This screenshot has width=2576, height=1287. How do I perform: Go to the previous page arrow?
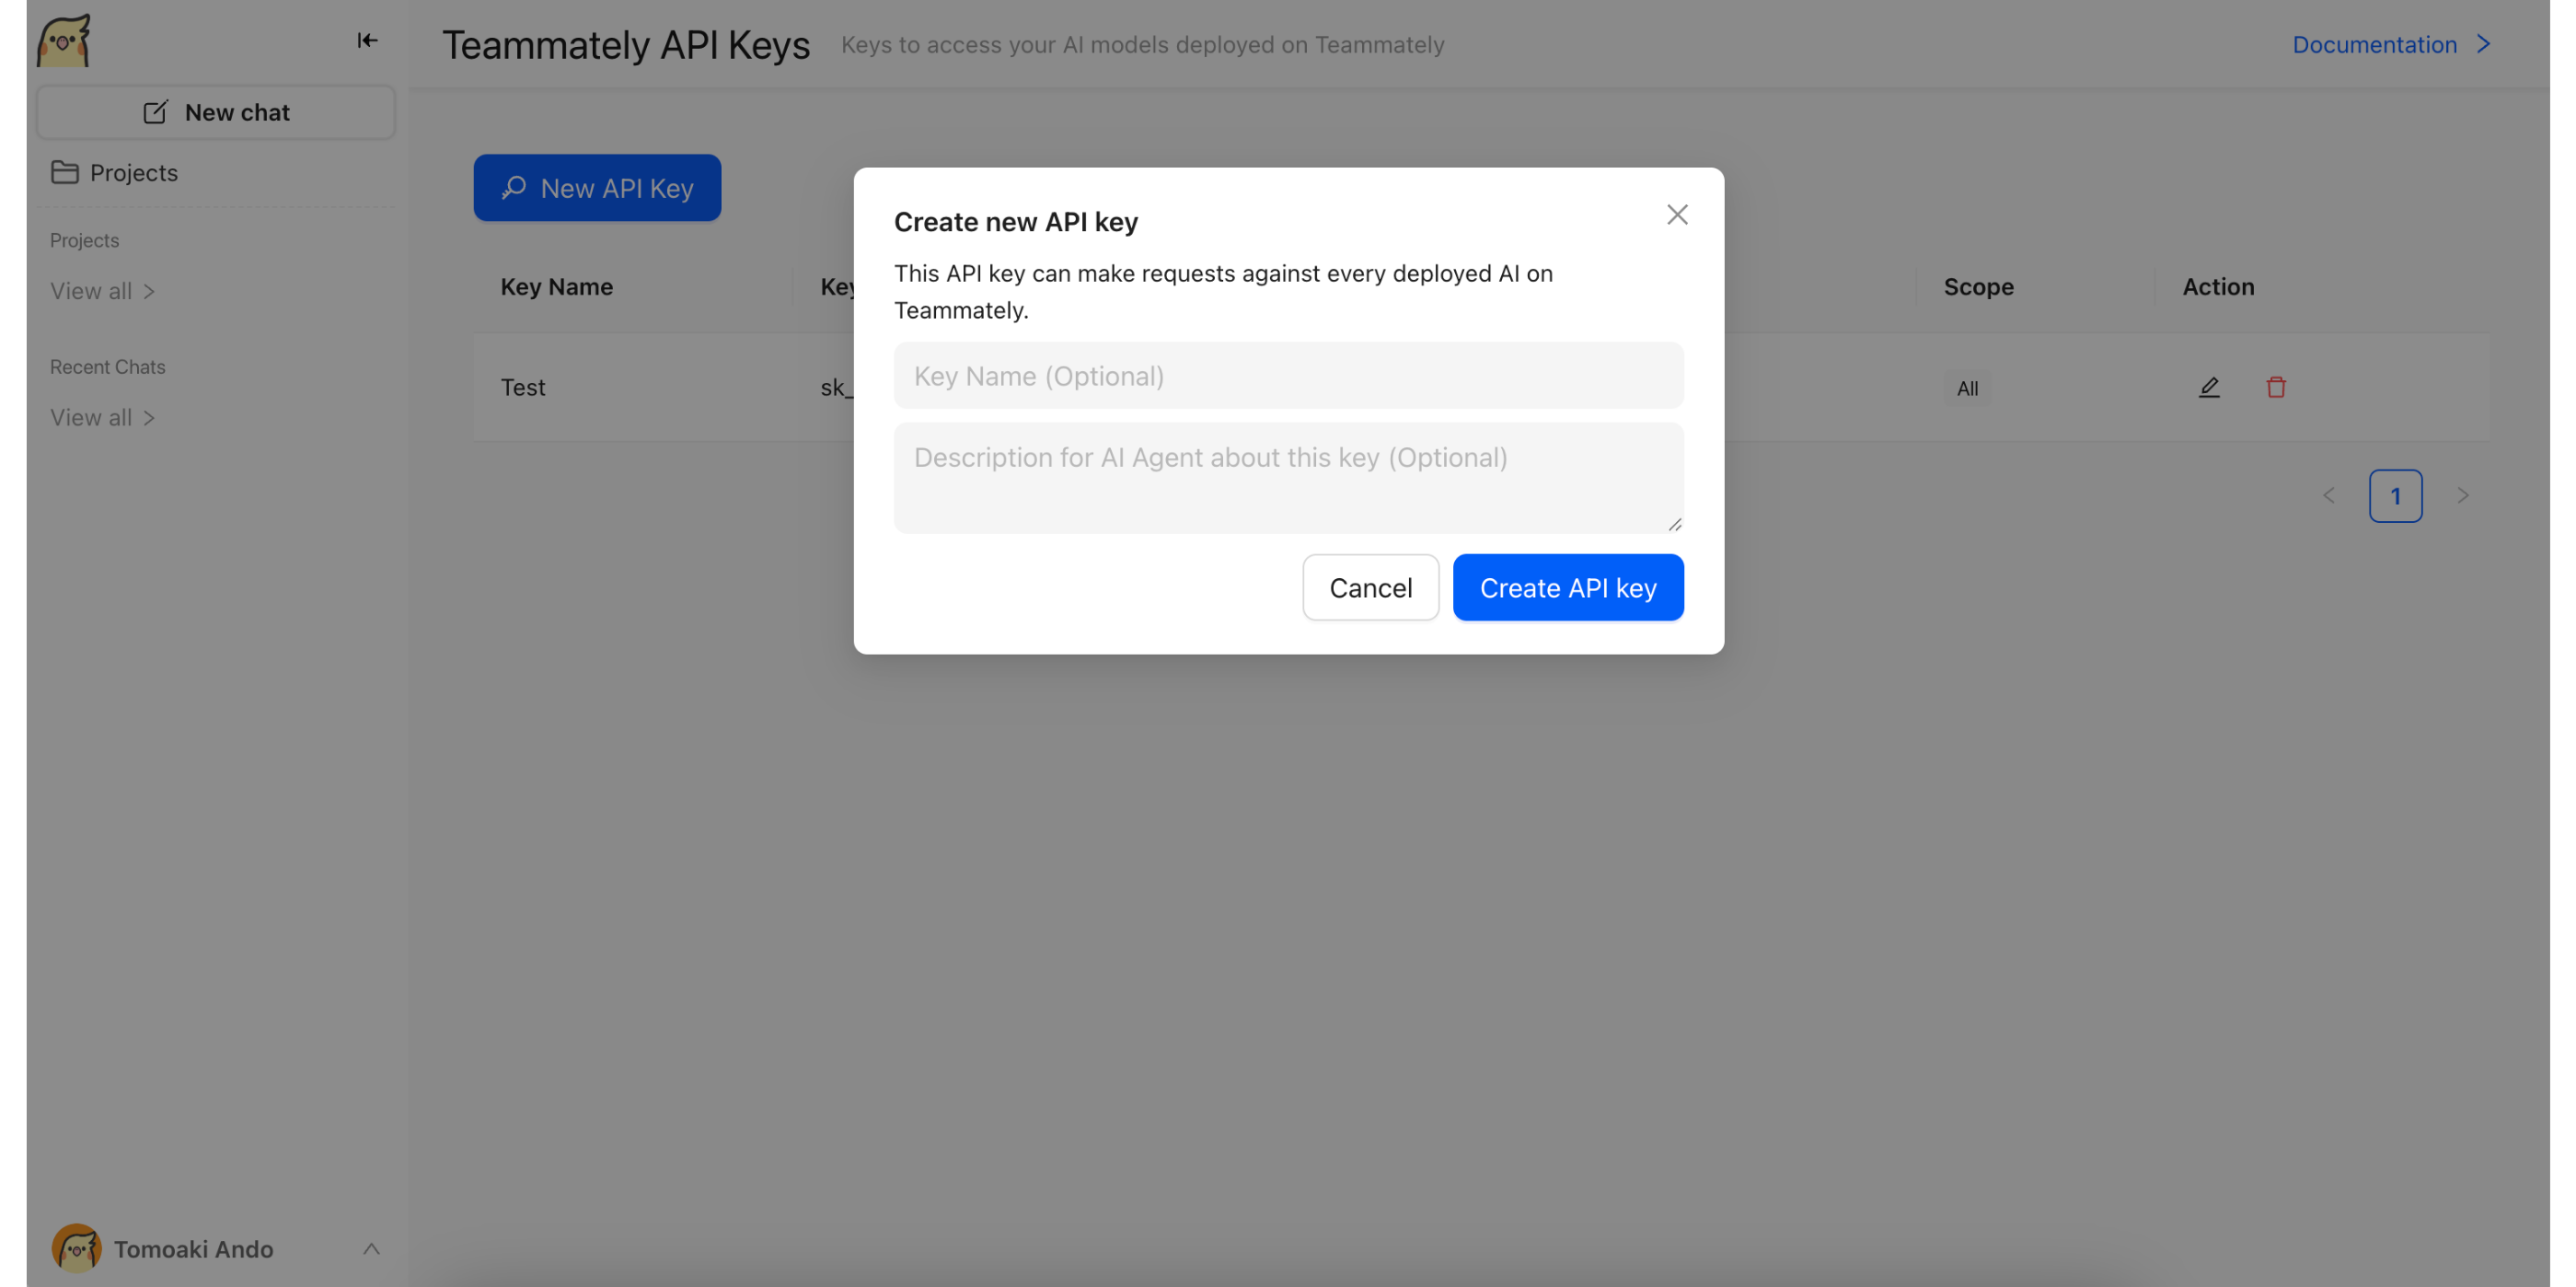(2329, 496)
